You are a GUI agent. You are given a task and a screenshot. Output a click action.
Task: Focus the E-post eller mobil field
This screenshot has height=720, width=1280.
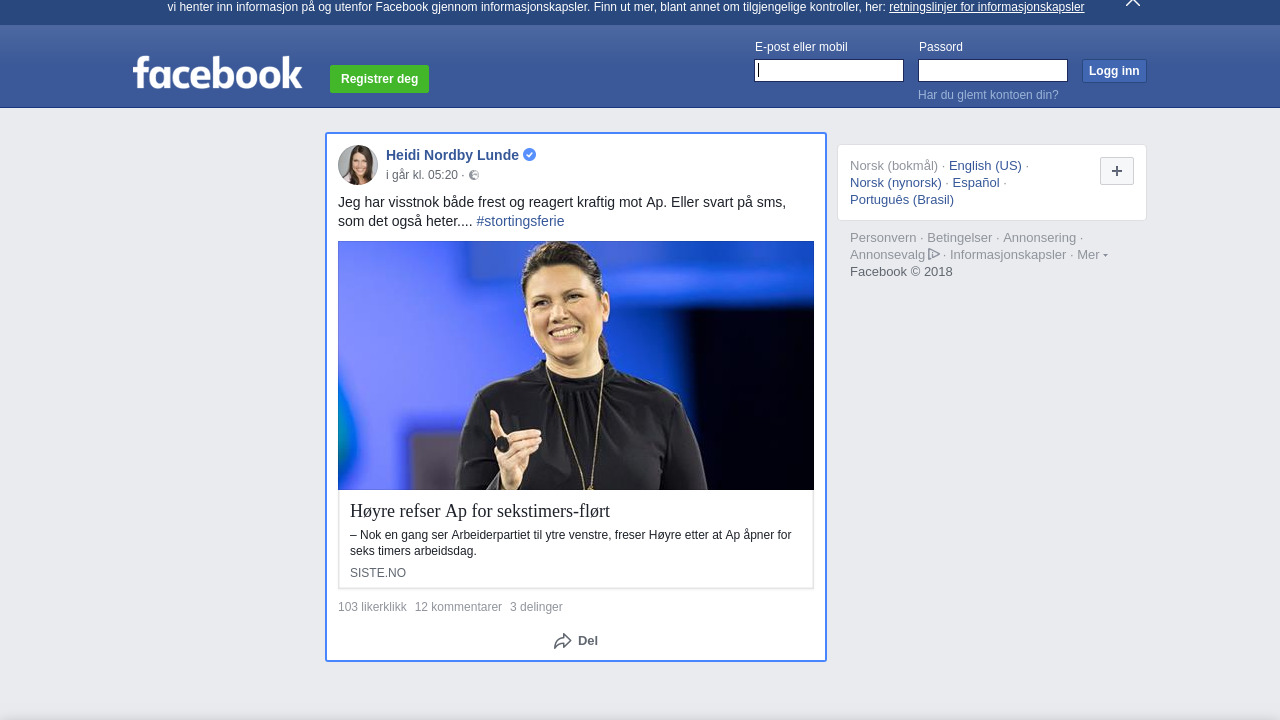(x=829, y=70)
